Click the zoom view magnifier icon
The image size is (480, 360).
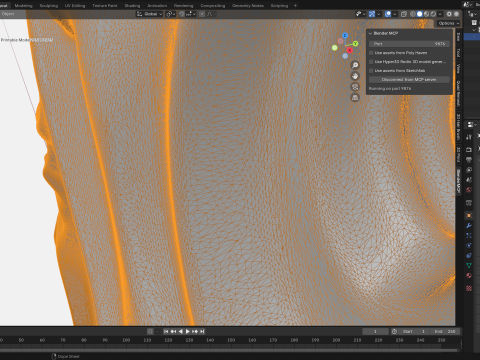pyautogui.click(x=355, y=65)
